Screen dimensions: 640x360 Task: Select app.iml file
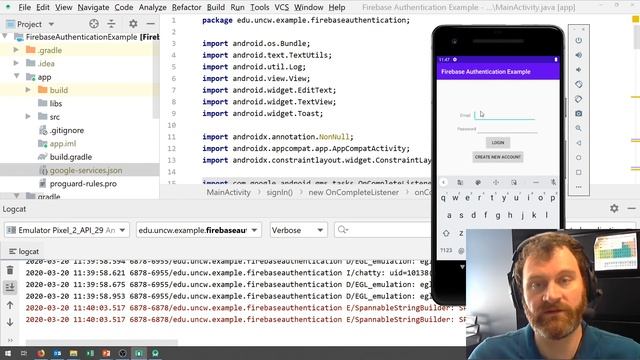tap(63, 144)
